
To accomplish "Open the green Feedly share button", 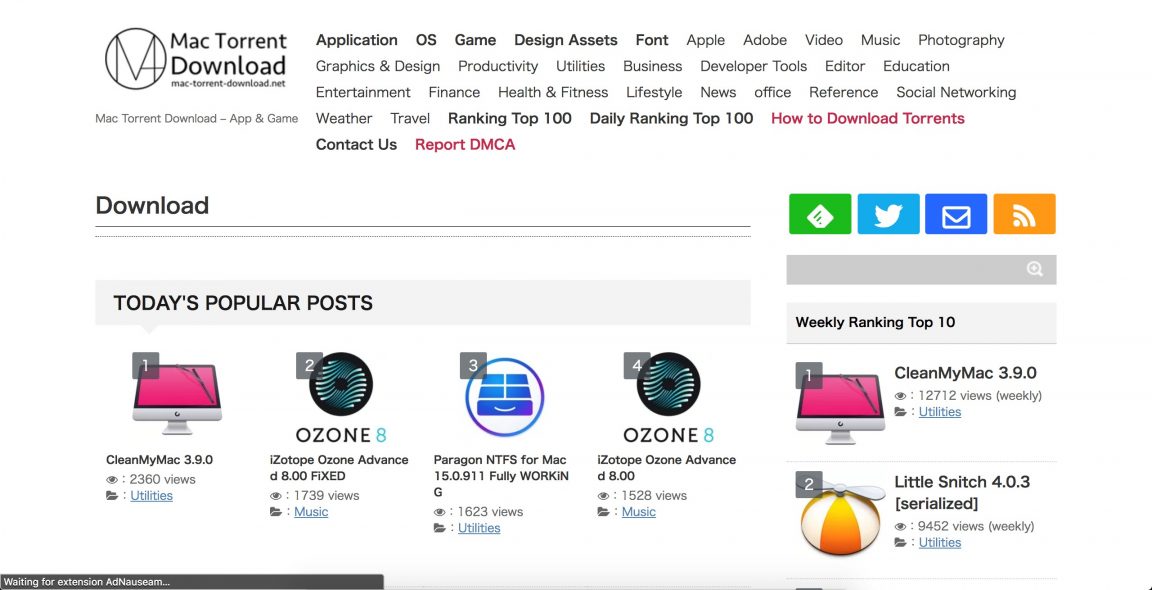I will 820,214.
